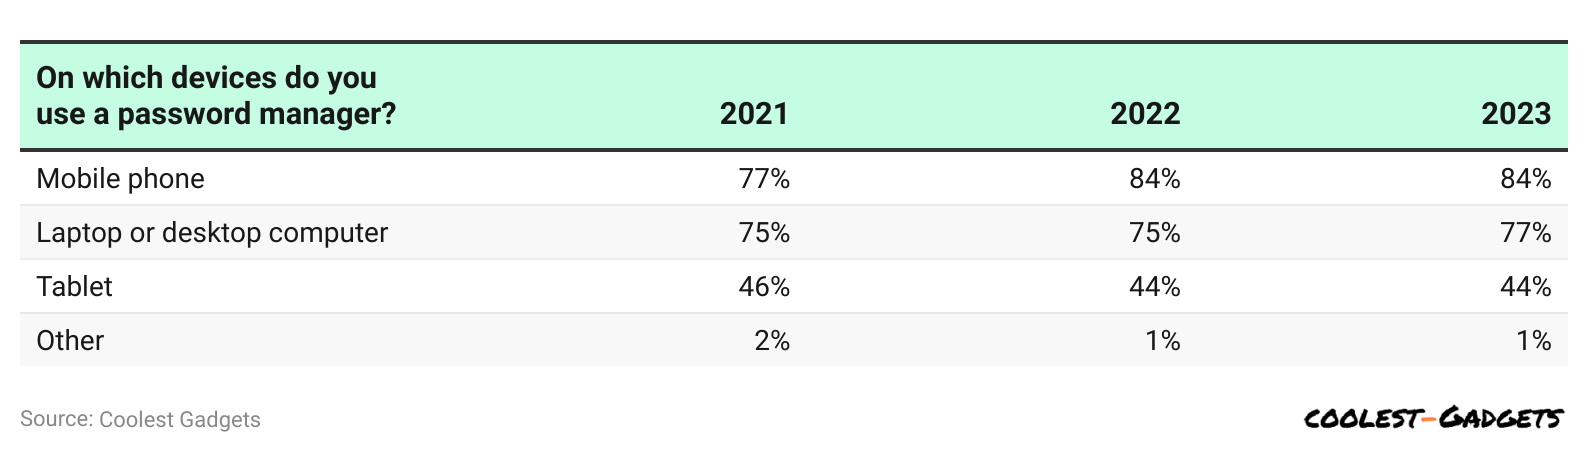Click the password manager question header
The image size is (1588, 452).
216,95
